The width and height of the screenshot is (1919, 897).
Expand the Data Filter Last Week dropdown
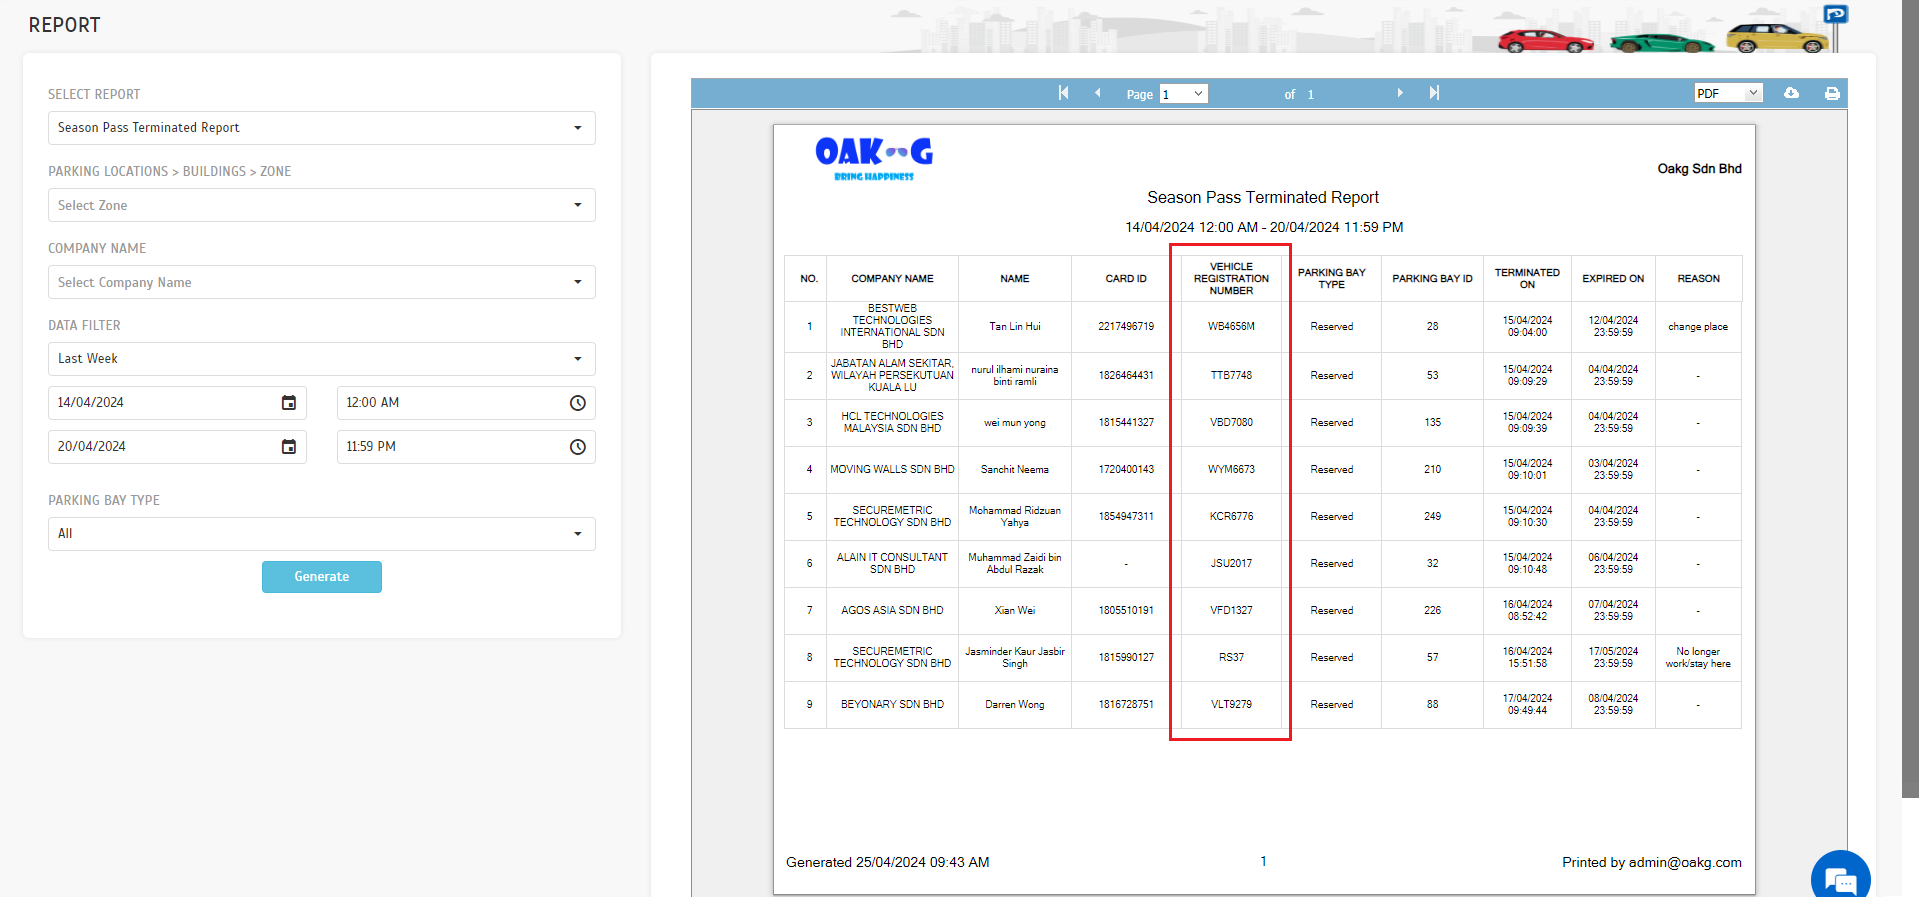321,359
